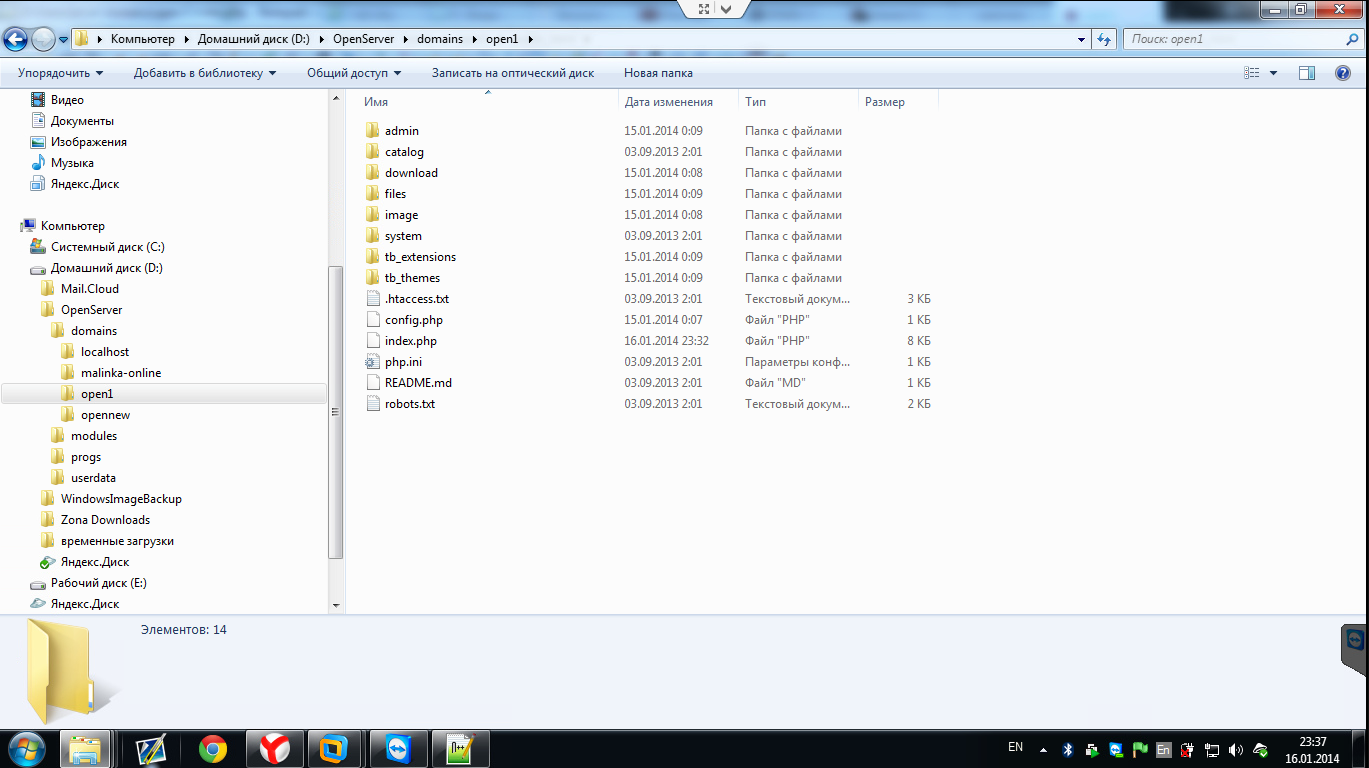Select the admin folder icon
Image resolution: width=1369 pixels, height=768 pixels.
point(372,131)
